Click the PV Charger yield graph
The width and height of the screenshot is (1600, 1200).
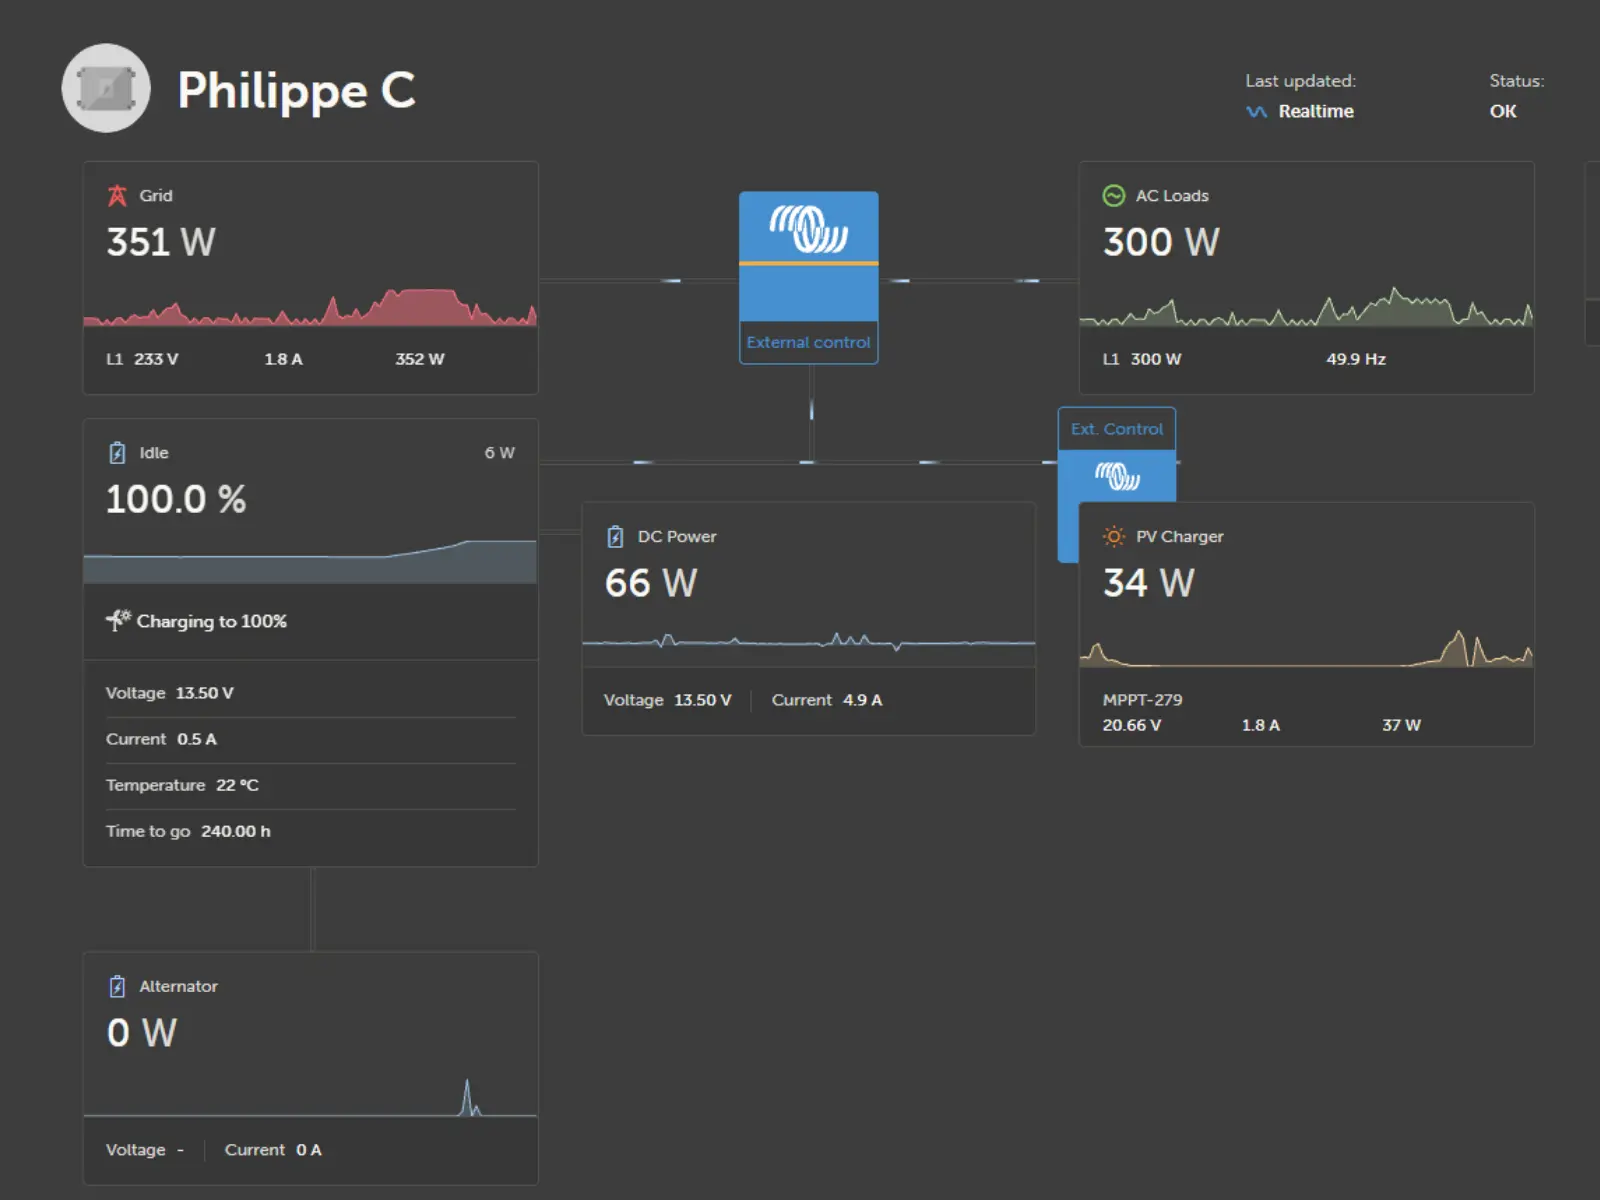pos(1306,648)
